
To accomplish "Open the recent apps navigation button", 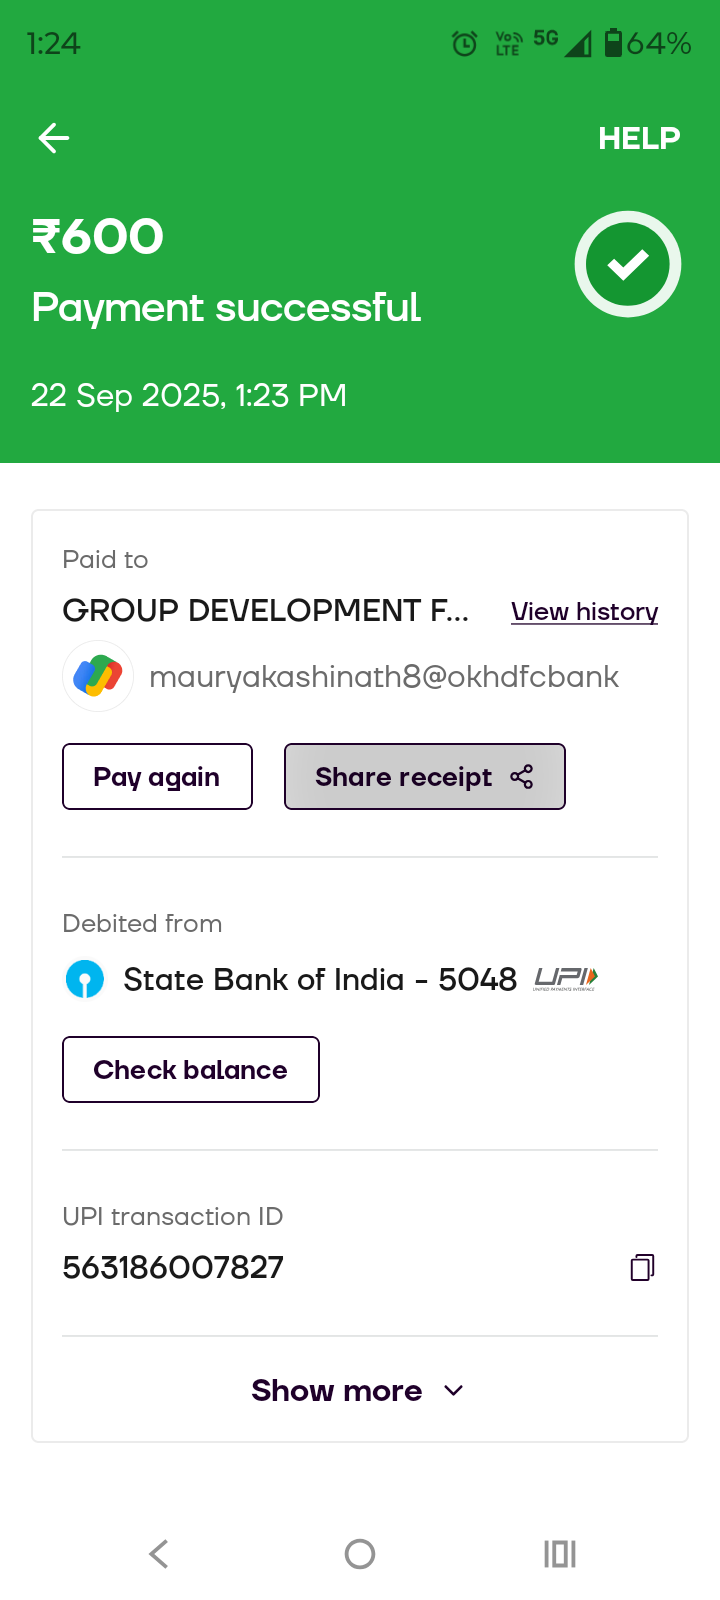I will [560, 1554].
